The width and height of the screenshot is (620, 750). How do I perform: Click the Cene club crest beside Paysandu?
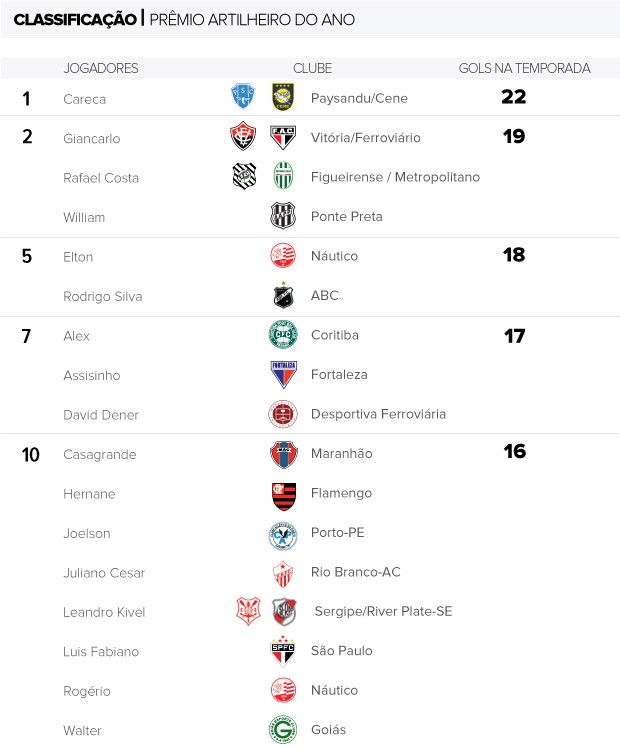(x=283, y=97)
